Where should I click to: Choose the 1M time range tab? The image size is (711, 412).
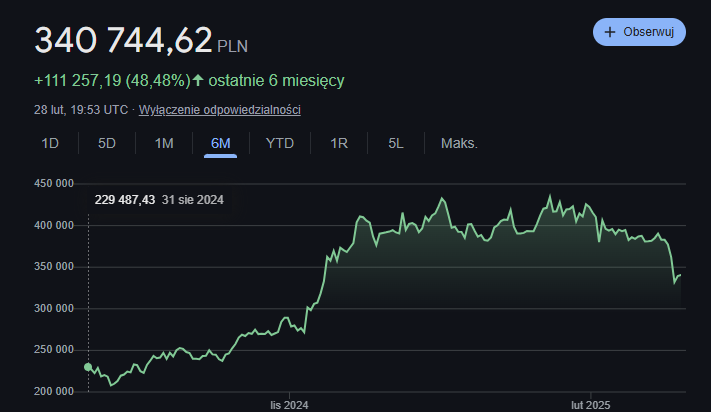tap(164, 143)
